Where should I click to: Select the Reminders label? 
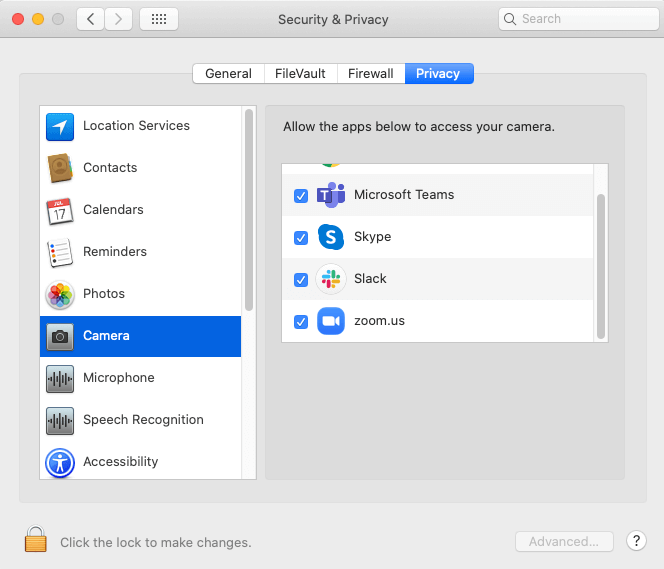115,251
